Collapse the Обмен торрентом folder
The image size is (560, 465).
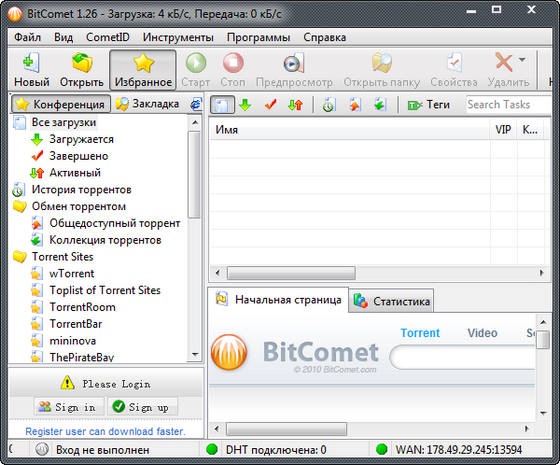(x=20, y=206)
